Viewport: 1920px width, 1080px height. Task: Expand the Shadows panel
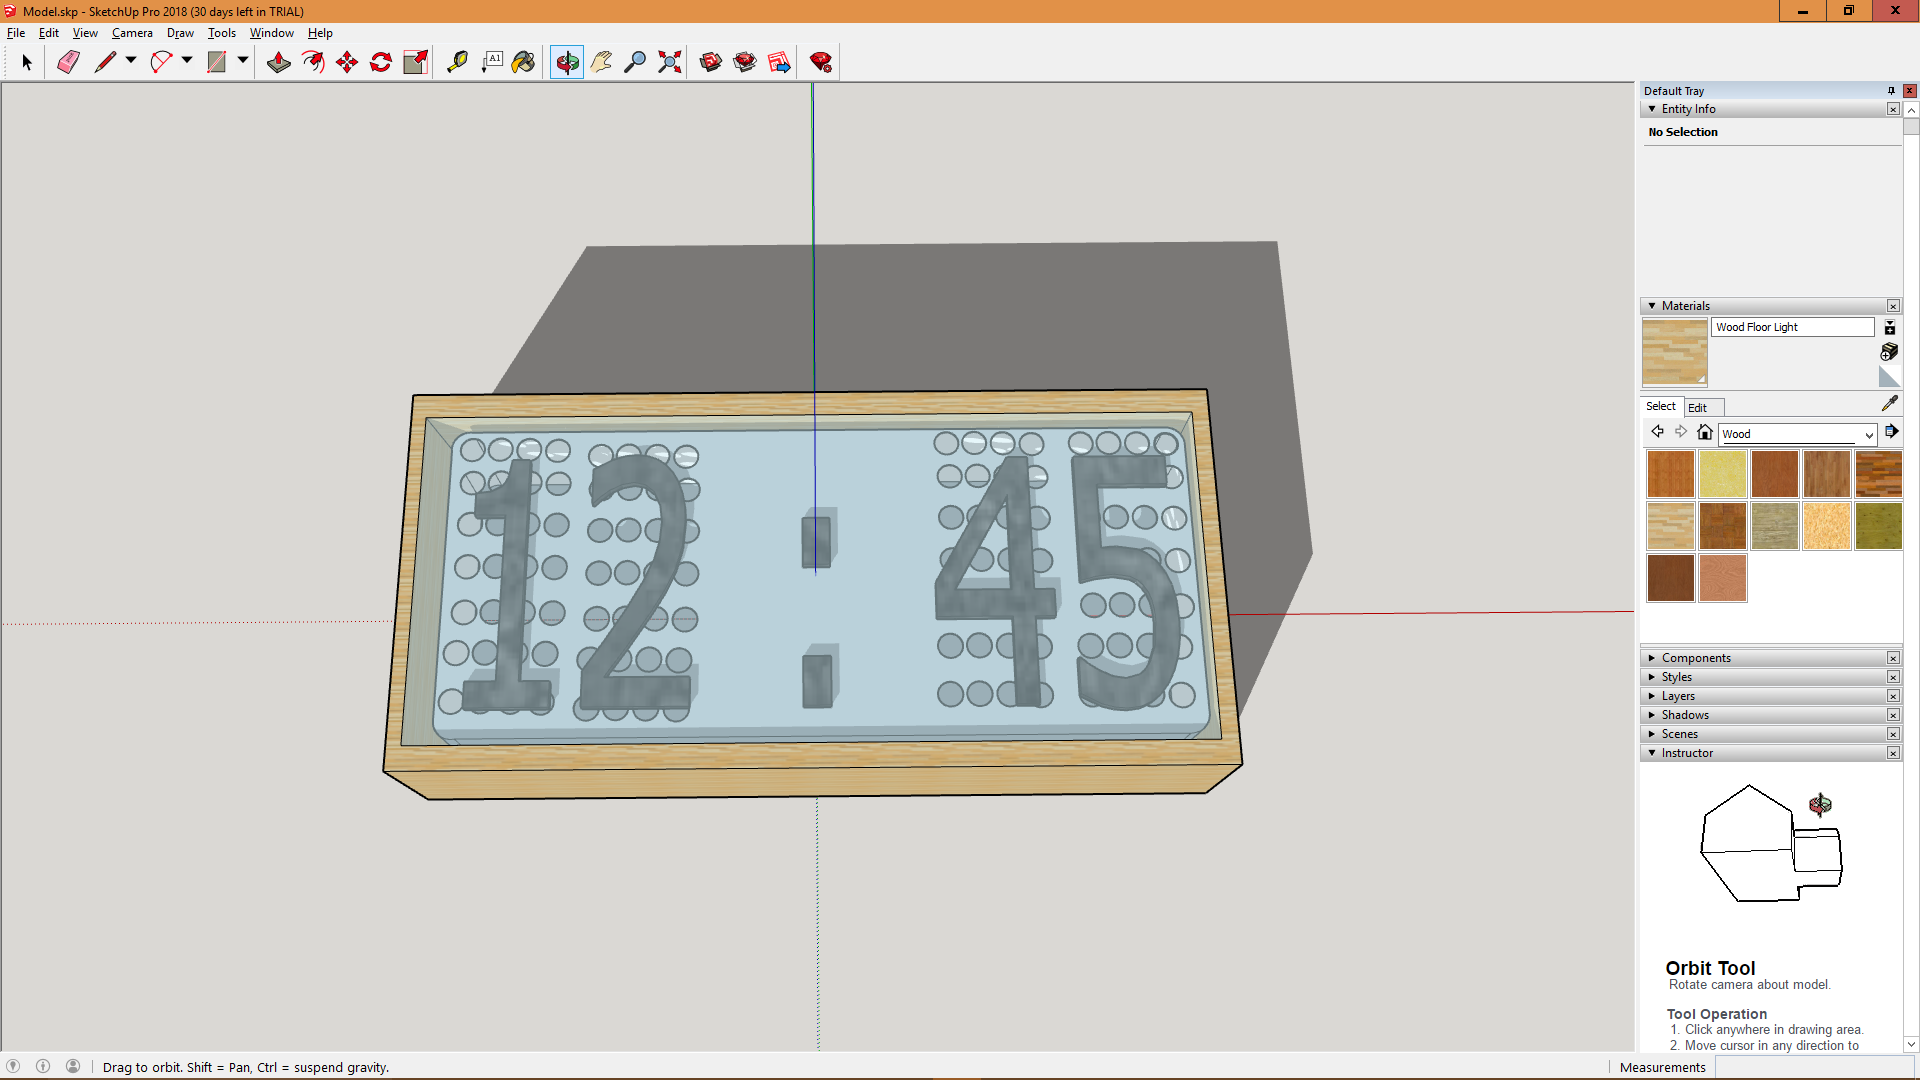(x=1684, y=715)
